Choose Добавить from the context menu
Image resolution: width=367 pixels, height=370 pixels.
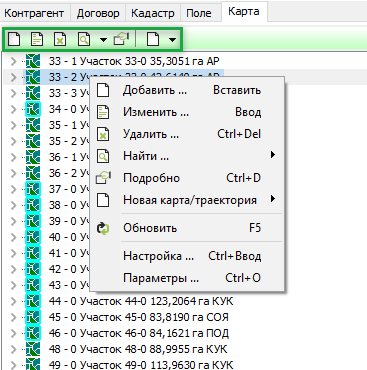click(187, 90)
